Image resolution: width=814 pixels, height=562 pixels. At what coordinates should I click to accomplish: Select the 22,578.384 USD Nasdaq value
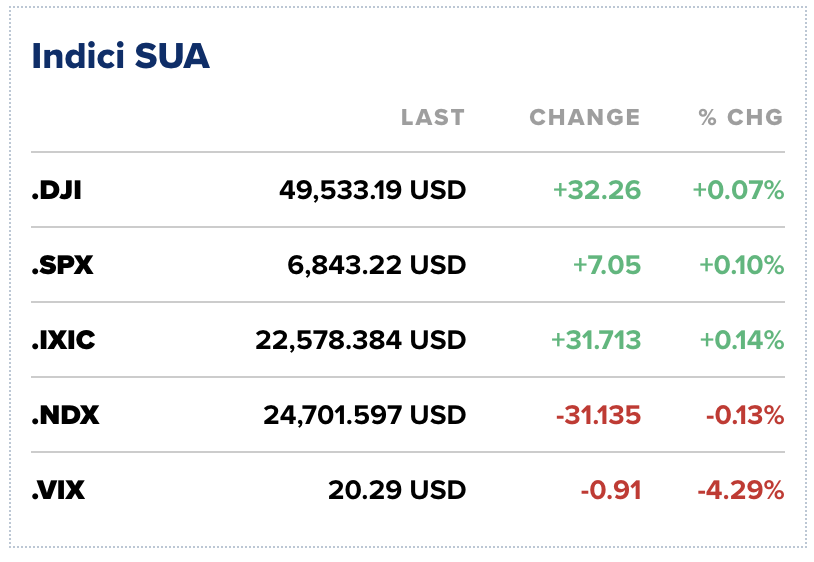pos(361,340)
